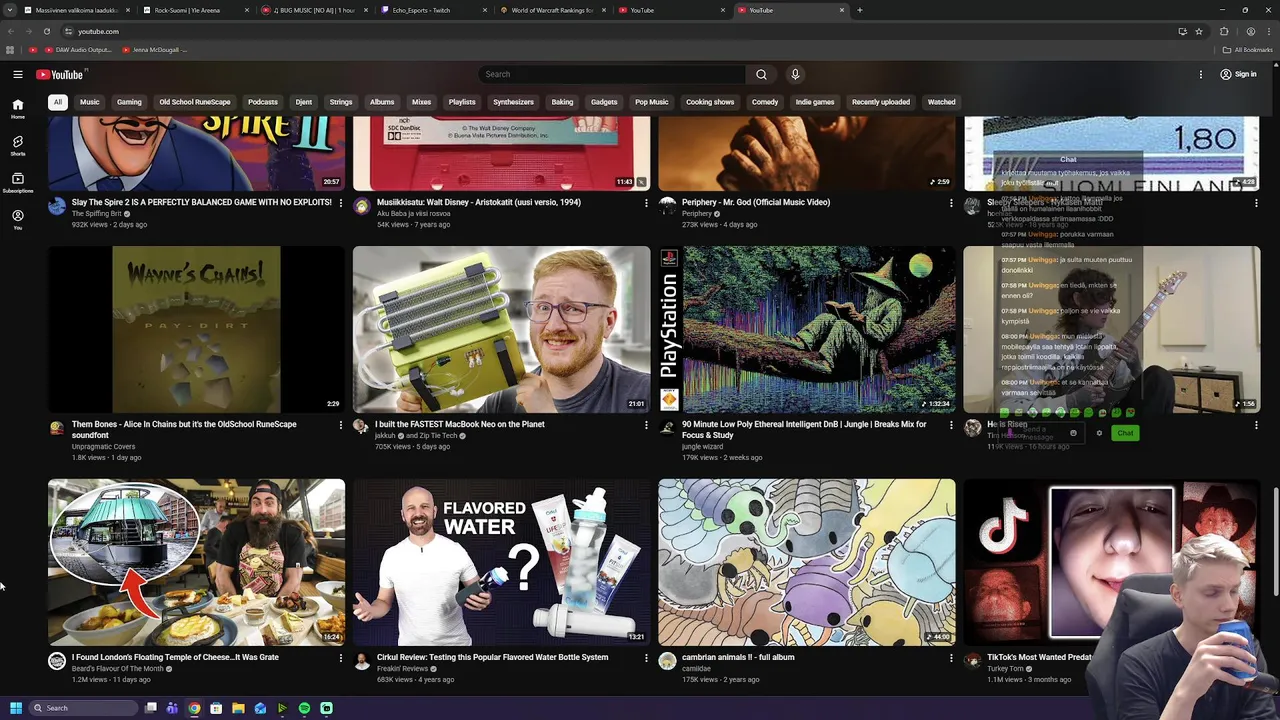Open File Explorer from the taskbar

[238, 708]
